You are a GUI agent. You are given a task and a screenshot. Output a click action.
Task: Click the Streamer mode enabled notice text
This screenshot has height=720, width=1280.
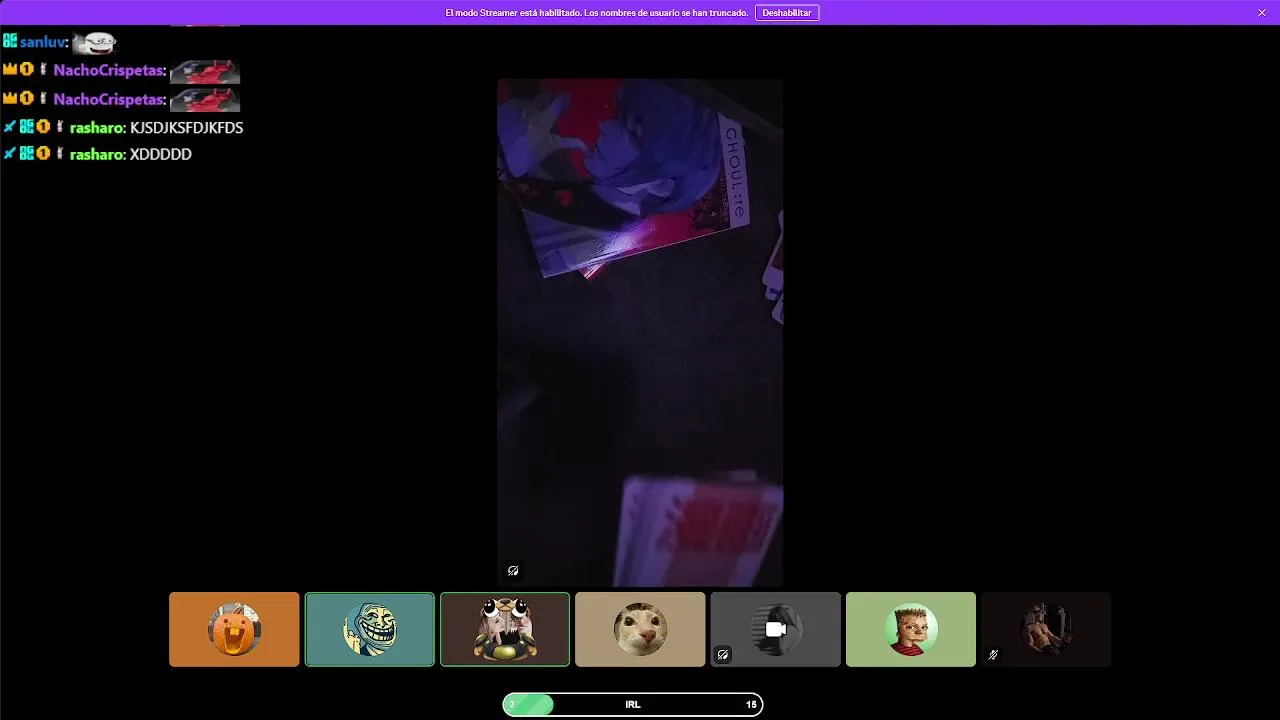(596, 13)
